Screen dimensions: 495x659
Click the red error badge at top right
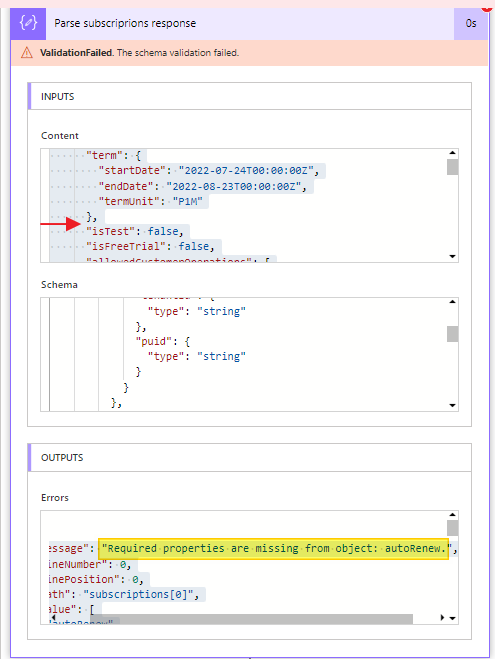(x=488, y=8)
